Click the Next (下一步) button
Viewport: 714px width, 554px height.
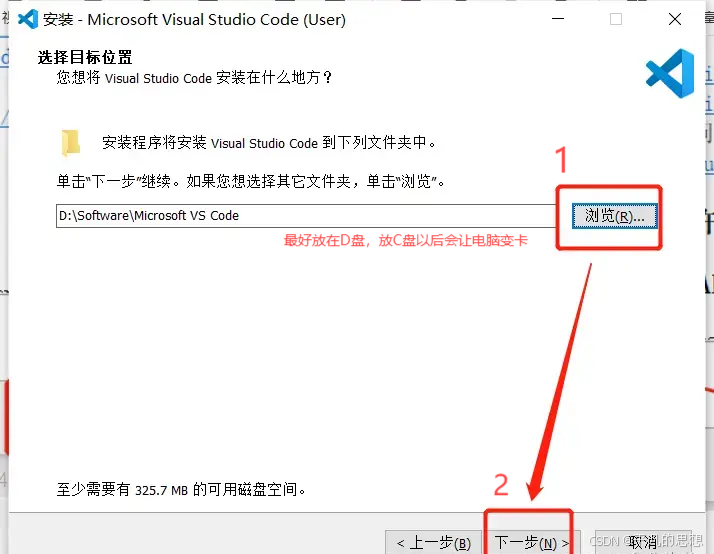[x=532, y=542]
